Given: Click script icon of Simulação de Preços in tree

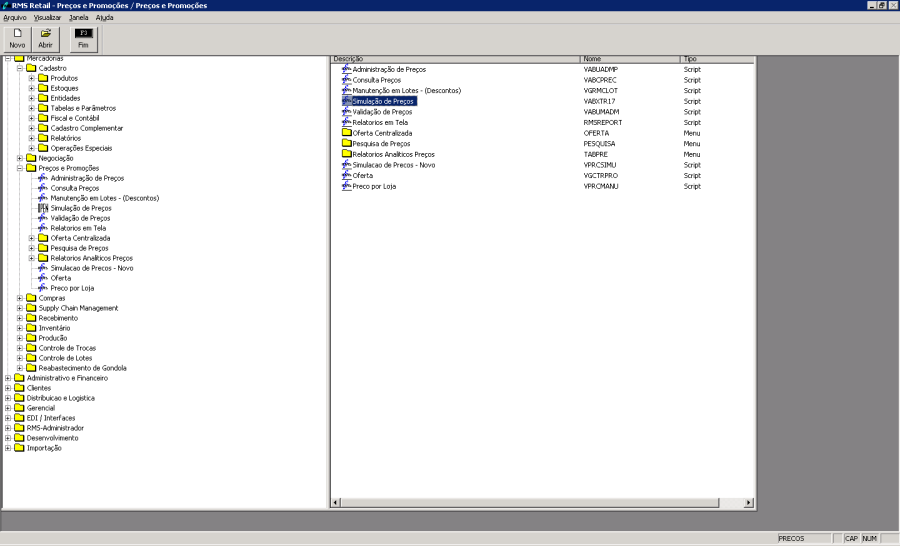Looking at the screenshot, I should tap(43, 208).
